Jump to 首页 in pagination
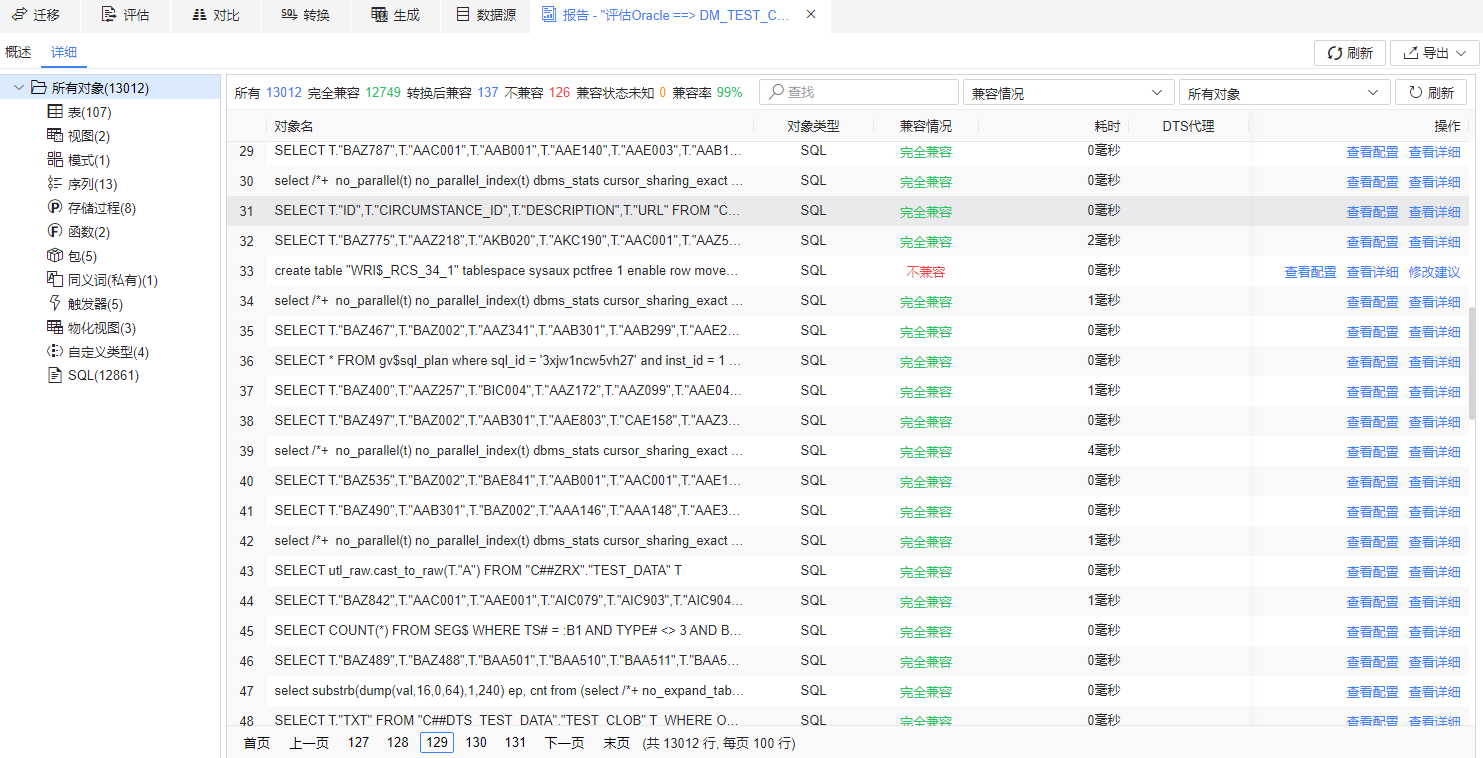The height and width of the screenshot is (758, 1483). tap(257, 743)
